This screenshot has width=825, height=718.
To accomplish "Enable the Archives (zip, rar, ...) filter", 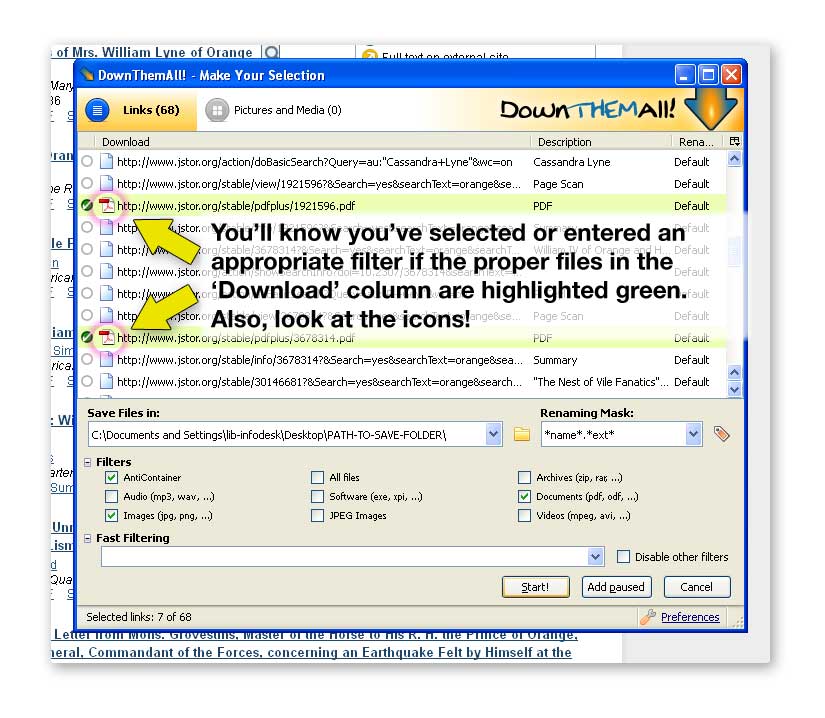I will pyautogui.click(x=524, y=477).
